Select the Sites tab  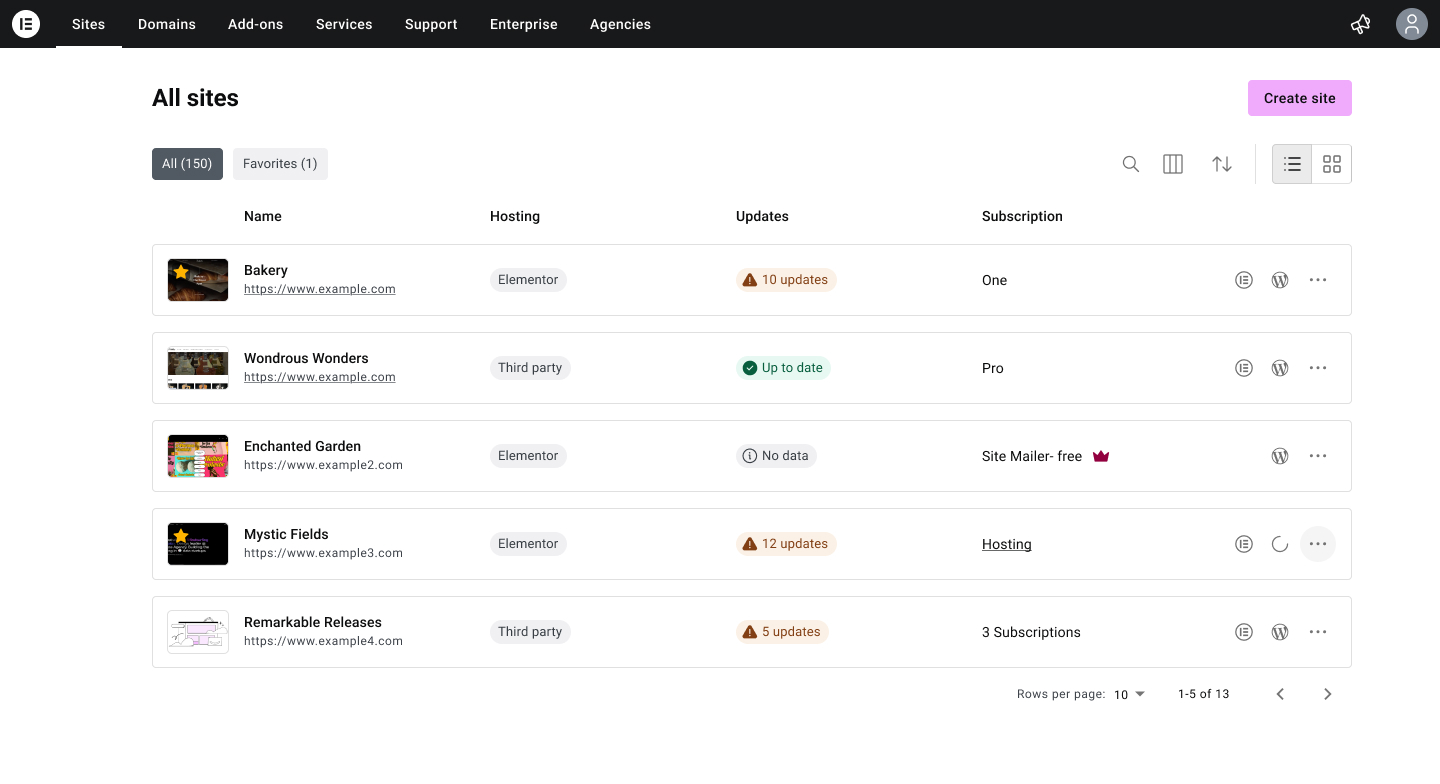[88, 24]
